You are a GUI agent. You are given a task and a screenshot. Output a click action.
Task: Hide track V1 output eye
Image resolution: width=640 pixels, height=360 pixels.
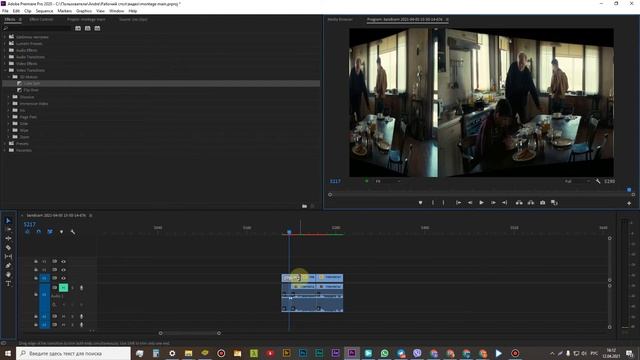point(63,278)
